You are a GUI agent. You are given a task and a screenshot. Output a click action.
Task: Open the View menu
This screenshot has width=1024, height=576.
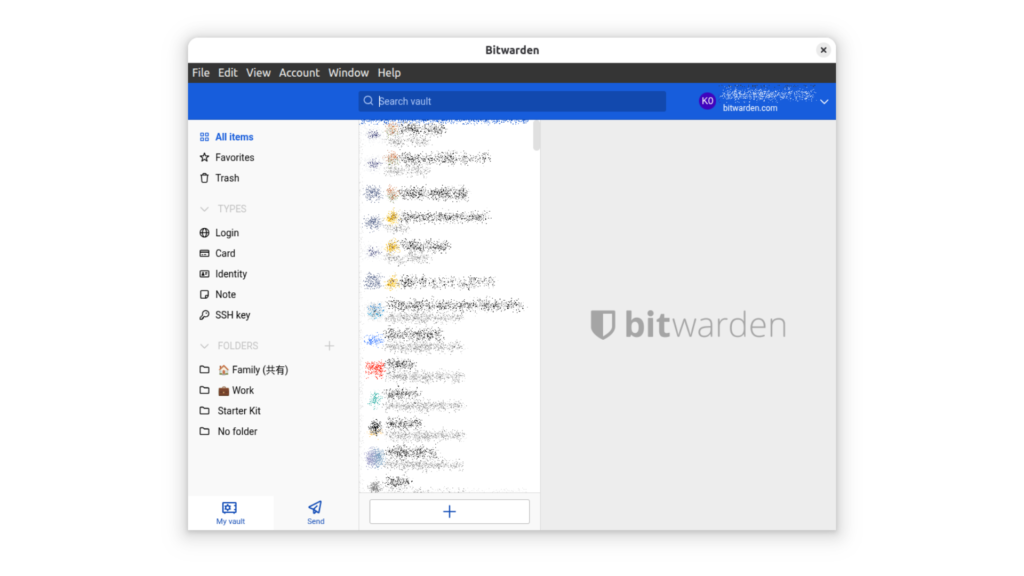pos(258,72)
